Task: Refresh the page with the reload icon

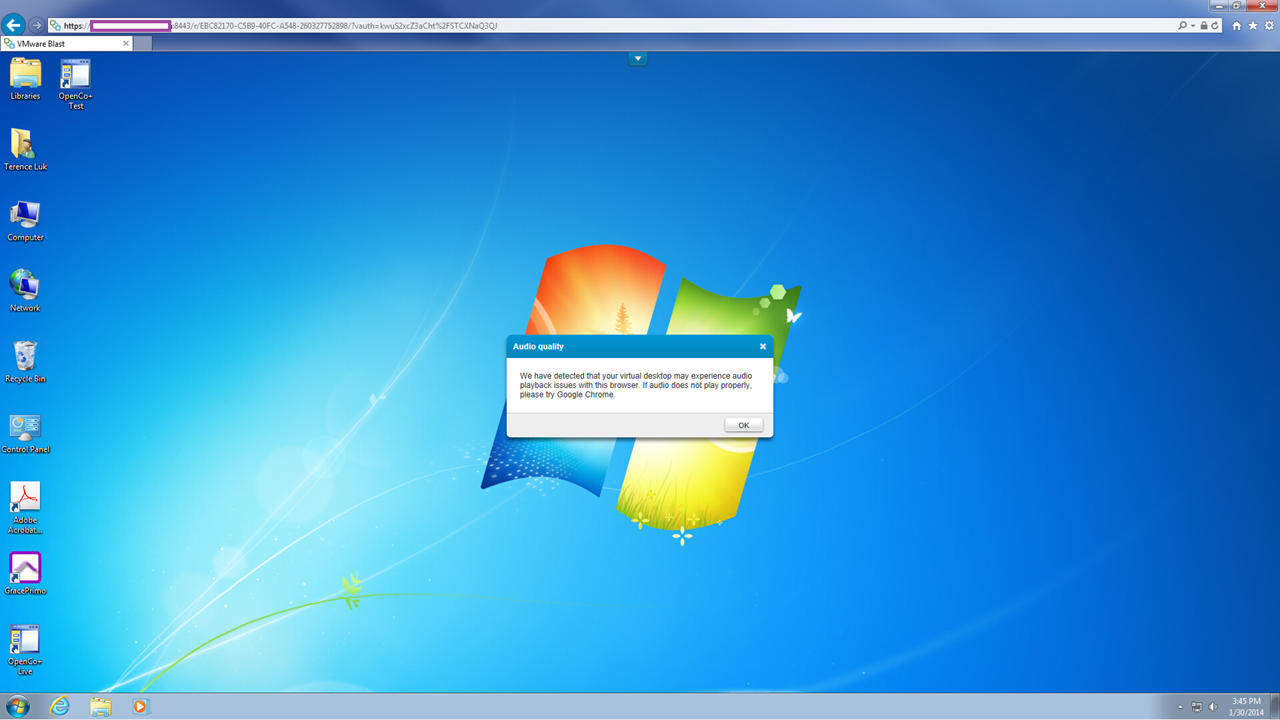Action: tap(1215, 25)
